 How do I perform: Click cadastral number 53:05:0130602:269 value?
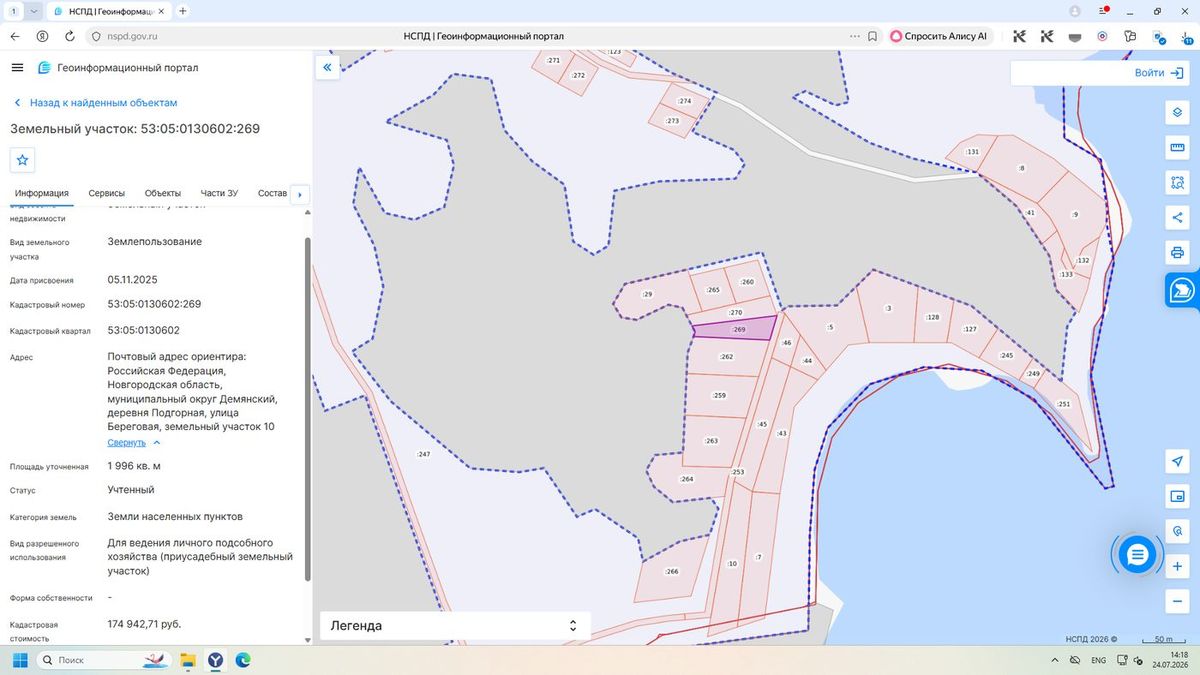pos(154,304)
